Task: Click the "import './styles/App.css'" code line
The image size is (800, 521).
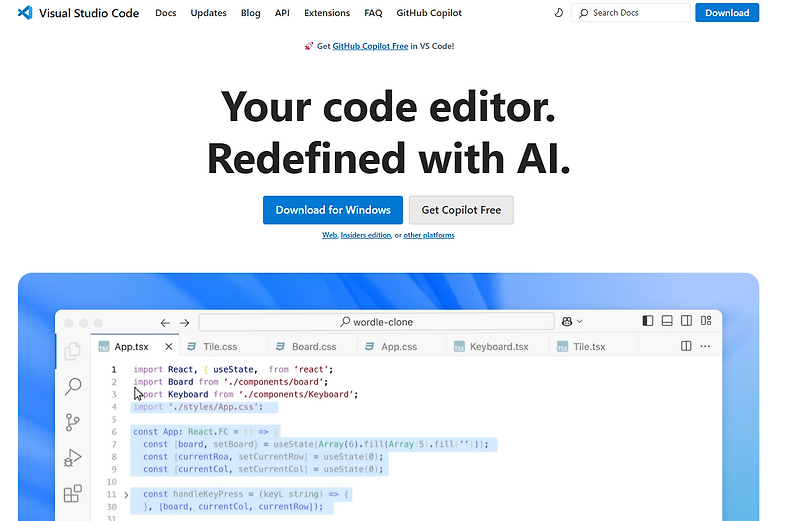Action: coord(198,407)
